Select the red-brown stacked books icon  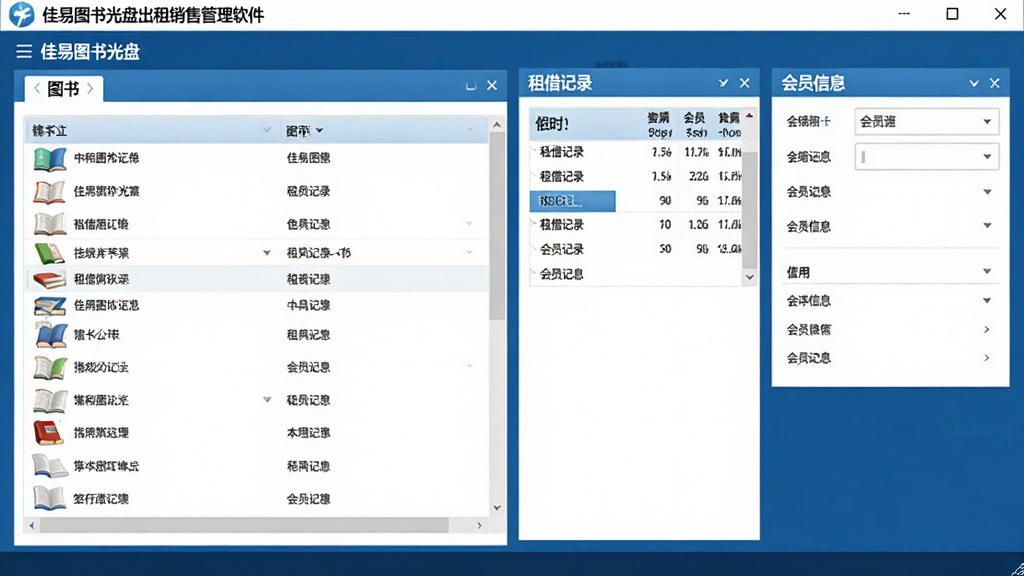(50, 280)
